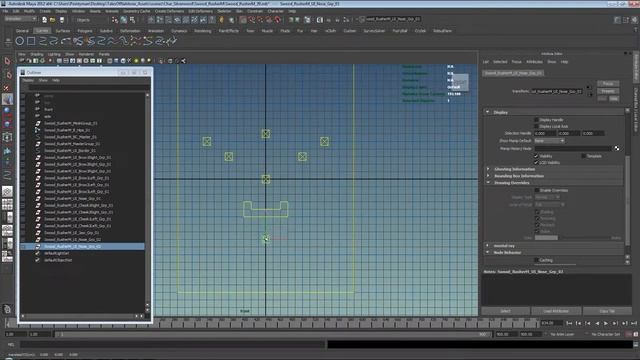Select Sword_RusherM_UI_Border_01 in Outliner
Screen dimensions: 640x360
click(70, 151)
